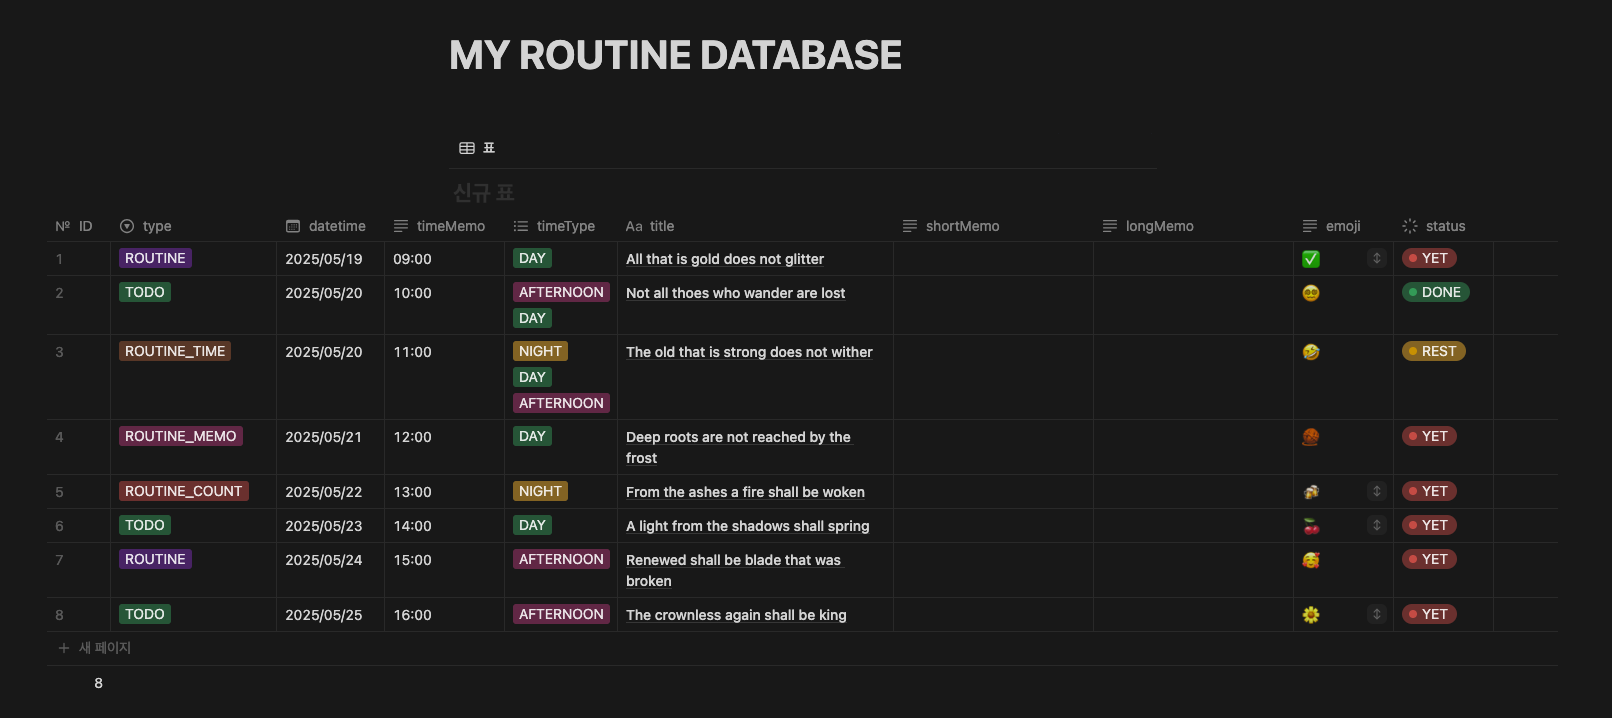The image size is (1612, 718).
Task: Select the ROUTINE_COUNT type tag
Action: click(x=184, y=491)
